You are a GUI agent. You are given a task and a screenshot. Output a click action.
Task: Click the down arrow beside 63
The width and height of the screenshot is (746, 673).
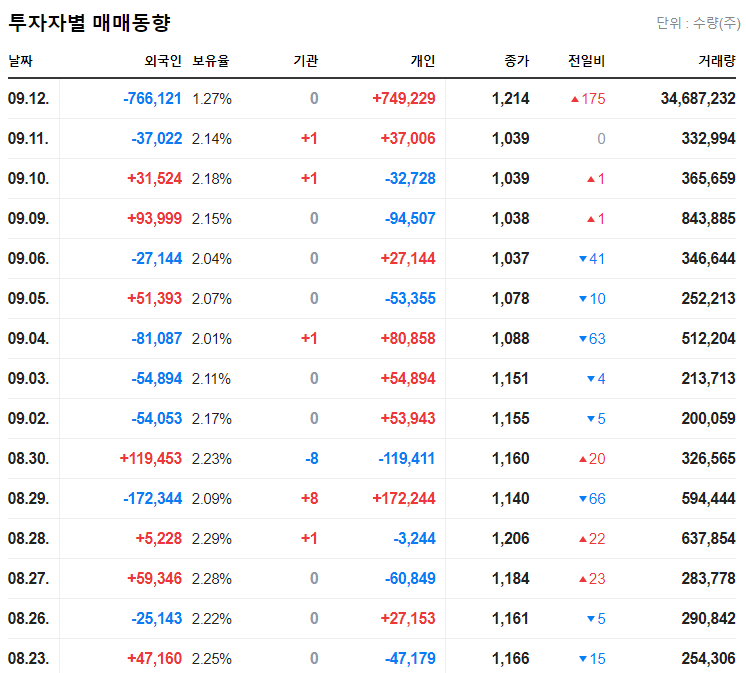click(x=583, y=339)
